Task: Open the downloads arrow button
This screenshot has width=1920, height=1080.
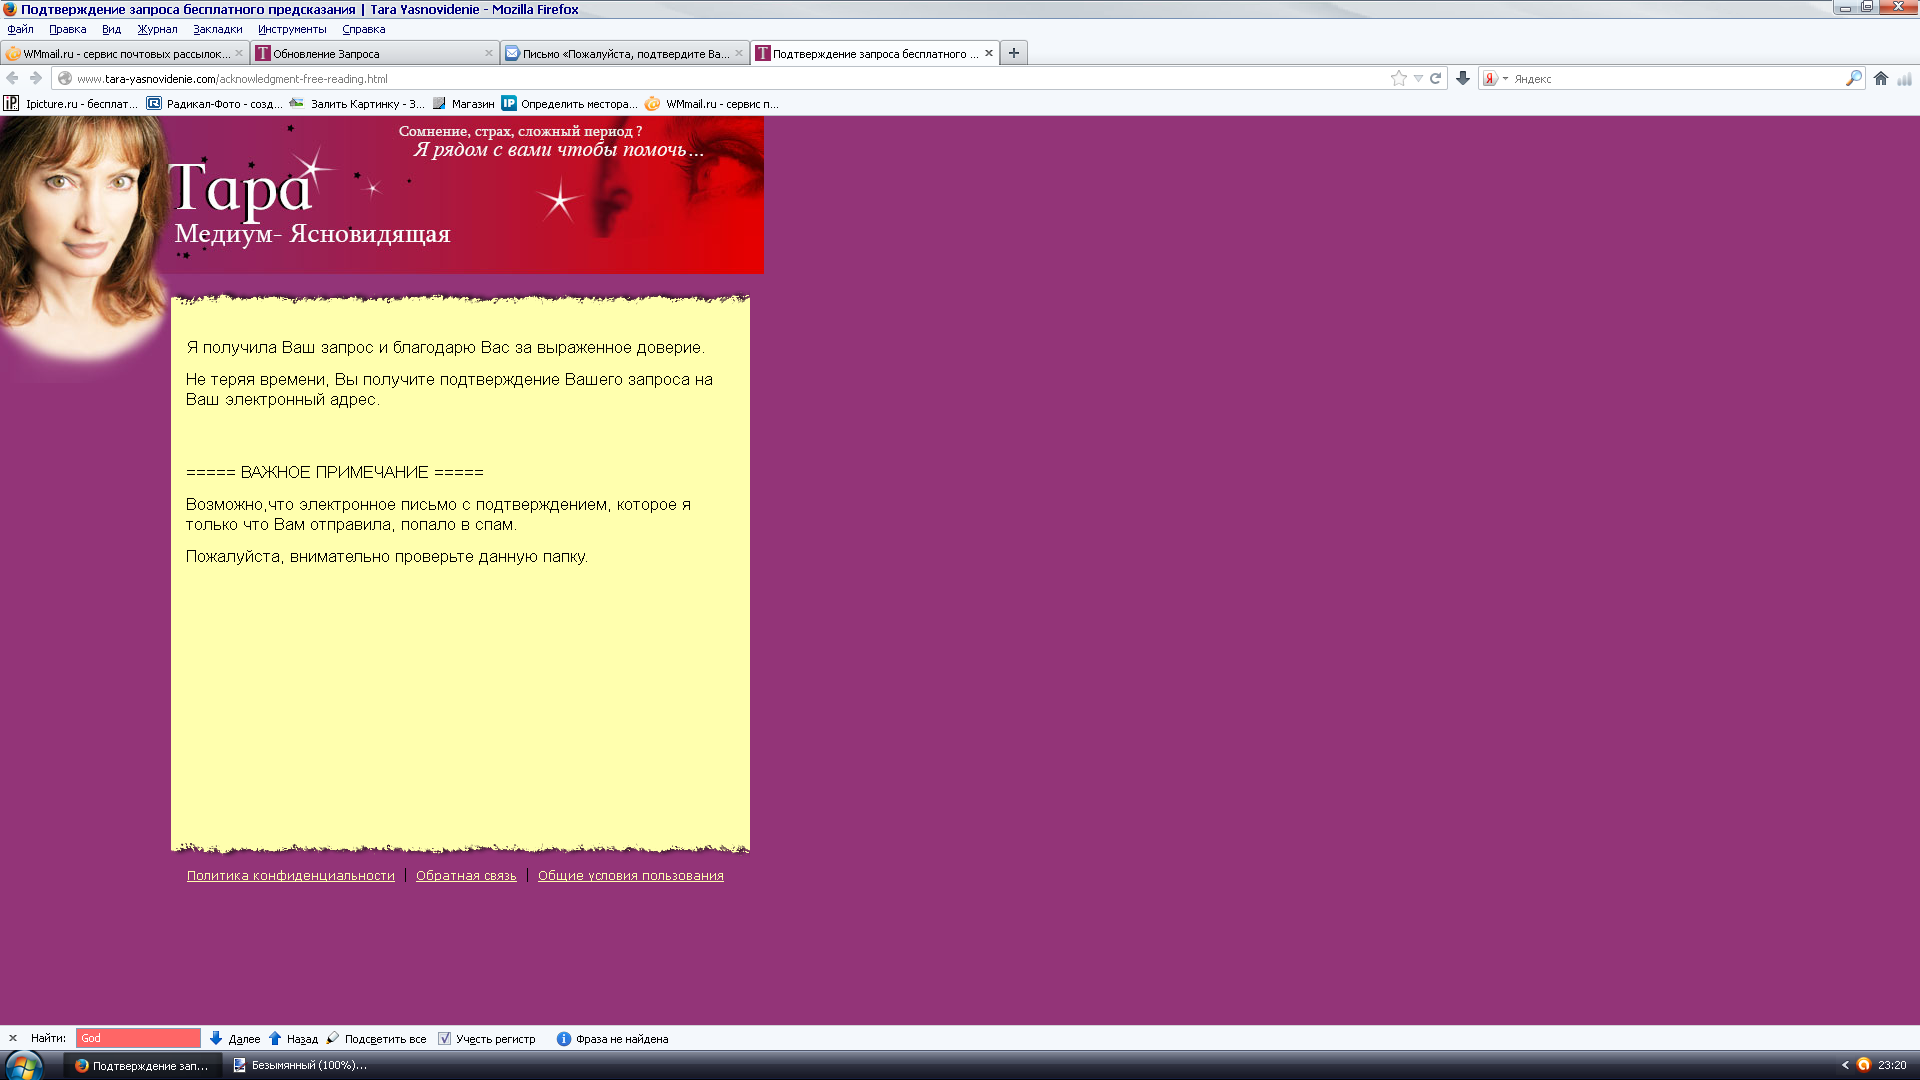Action: point(1463,78)
